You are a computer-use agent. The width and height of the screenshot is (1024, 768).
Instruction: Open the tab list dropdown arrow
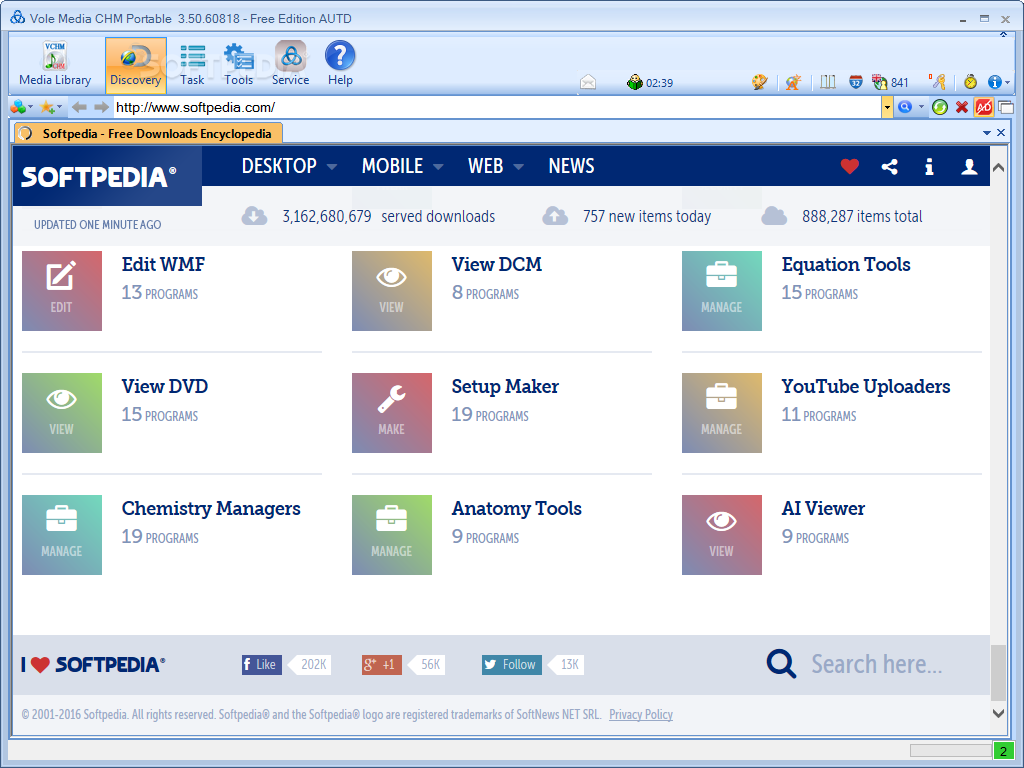987,133
